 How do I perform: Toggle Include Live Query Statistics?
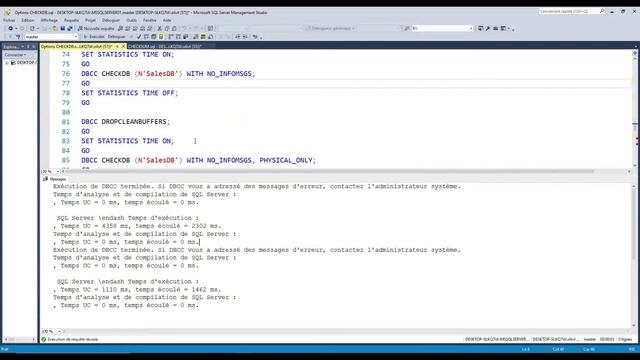point(178,37)
